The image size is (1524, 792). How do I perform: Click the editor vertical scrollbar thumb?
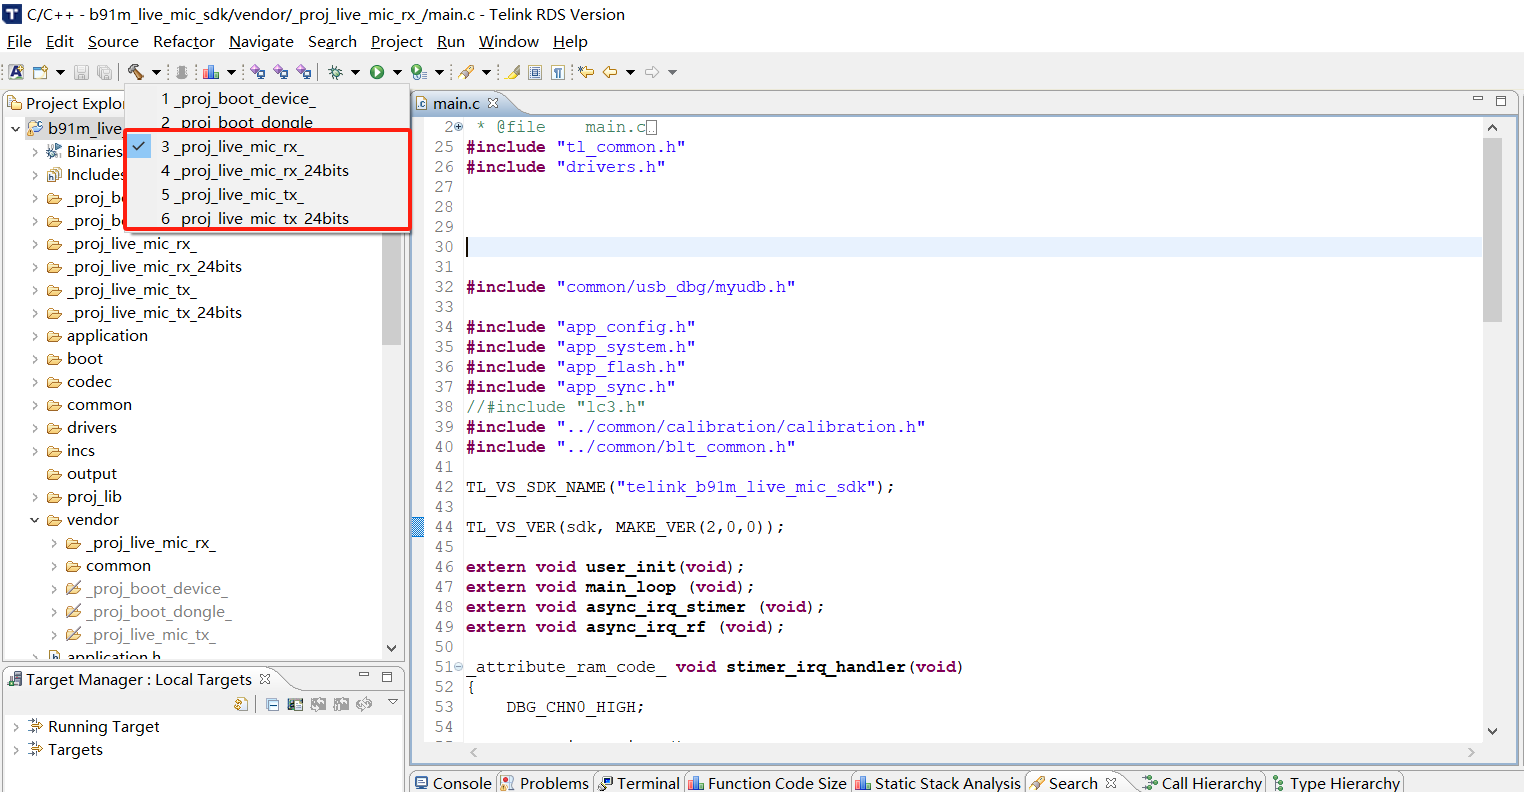(x=1492, y=230)
